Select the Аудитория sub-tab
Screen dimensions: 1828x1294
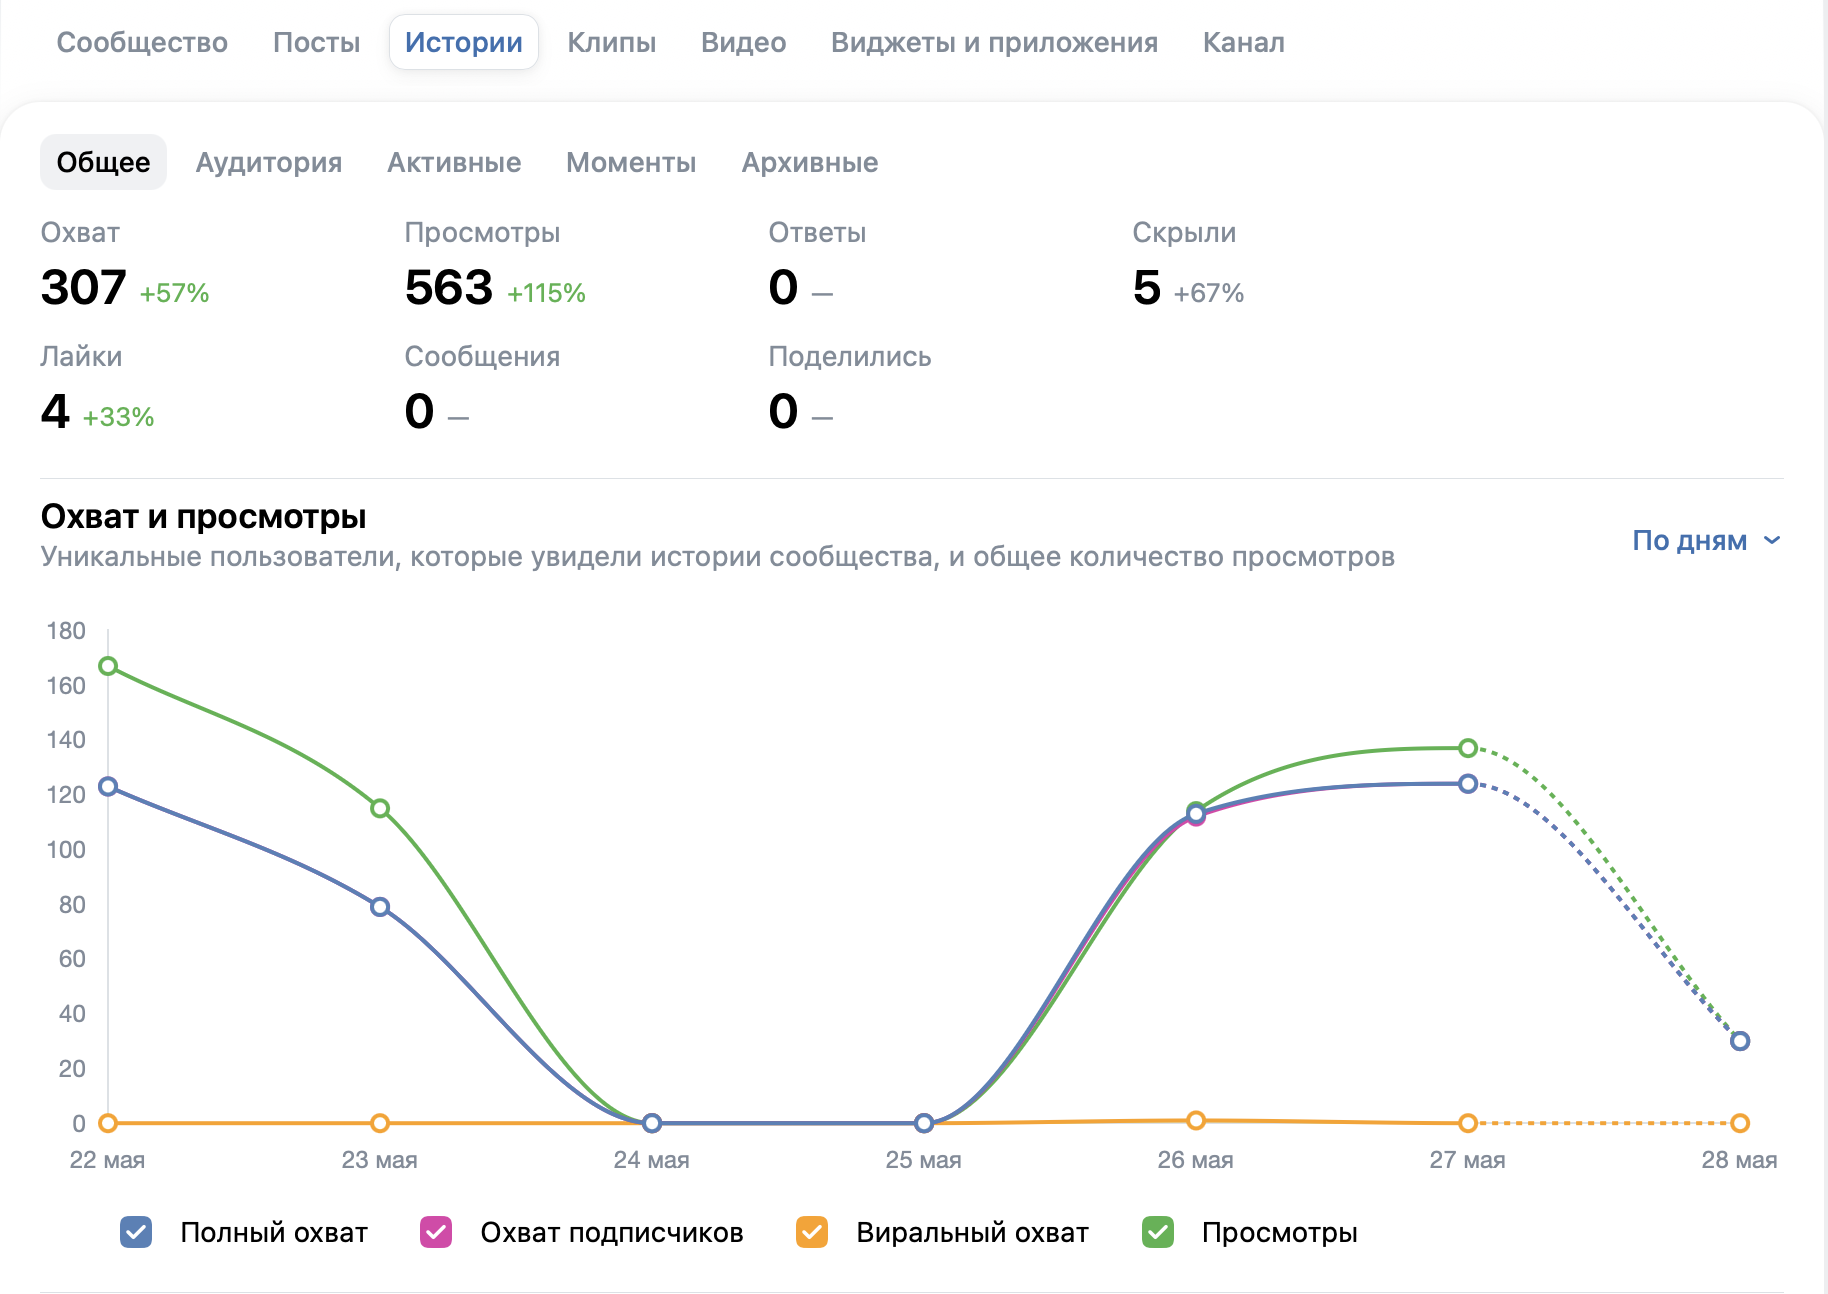tap(269, 162)
